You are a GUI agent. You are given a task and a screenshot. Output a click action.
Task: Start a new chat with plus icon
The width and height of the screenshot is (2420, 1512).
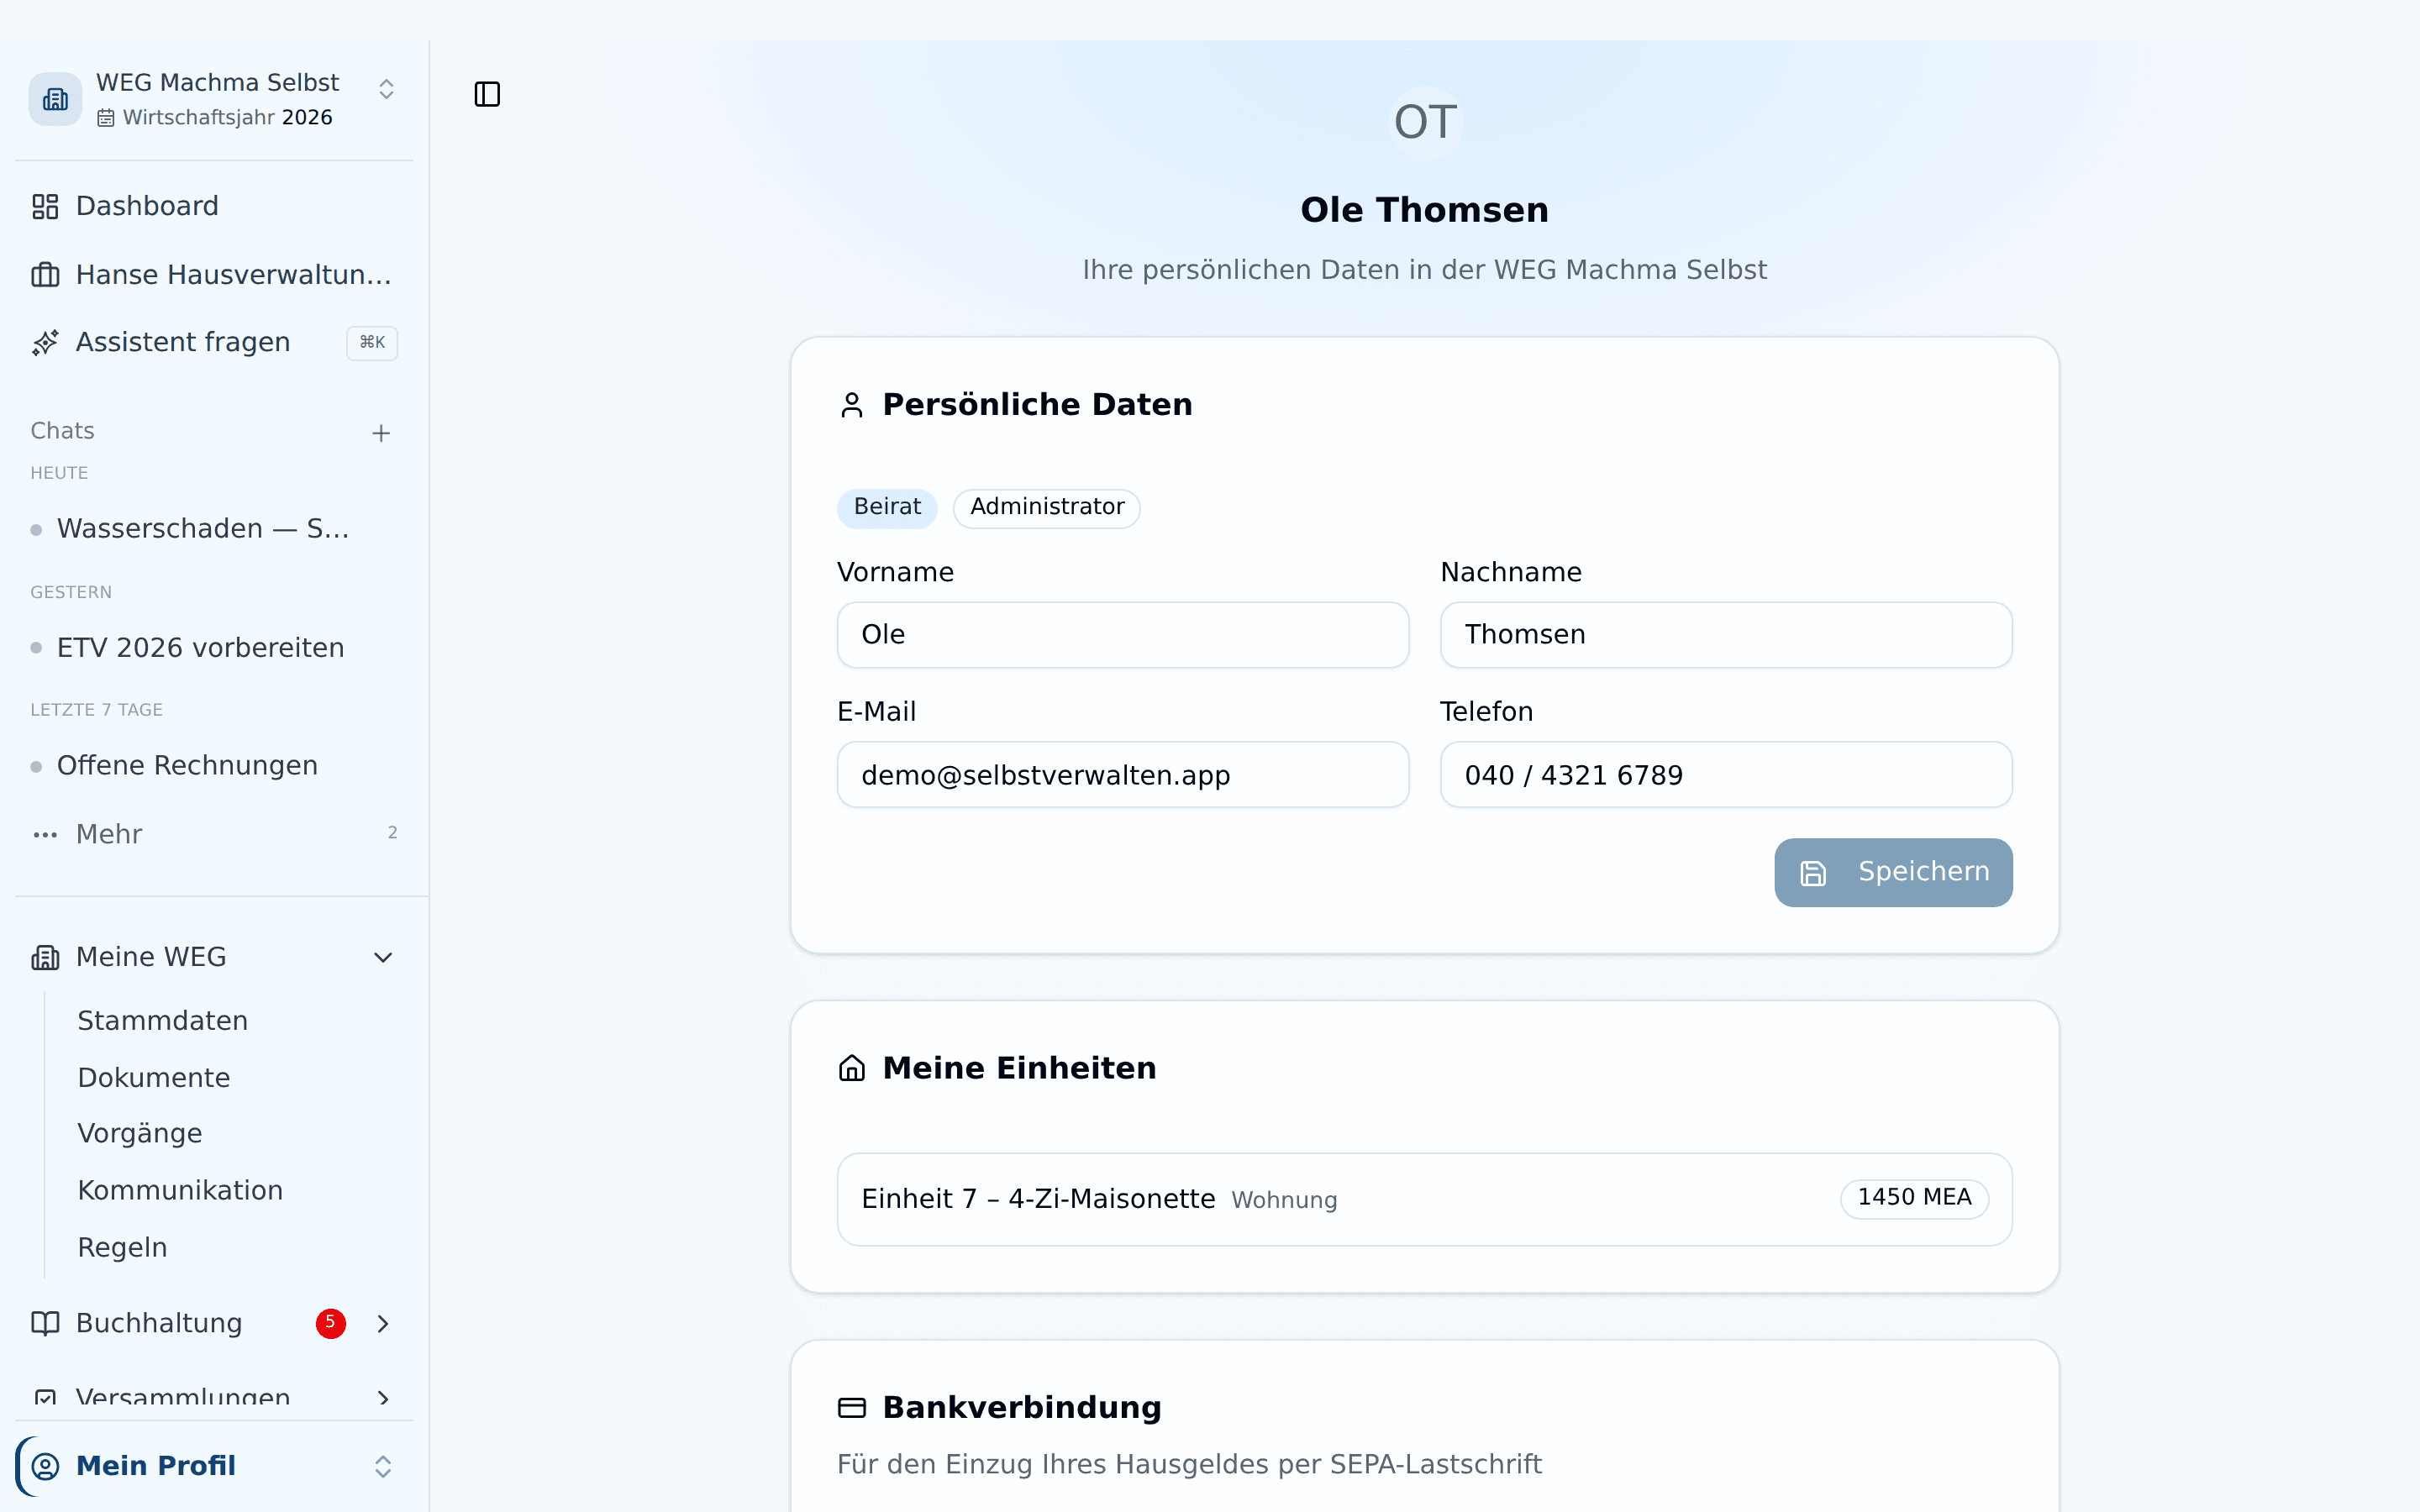pyautogui.click(x=381, y=433)
